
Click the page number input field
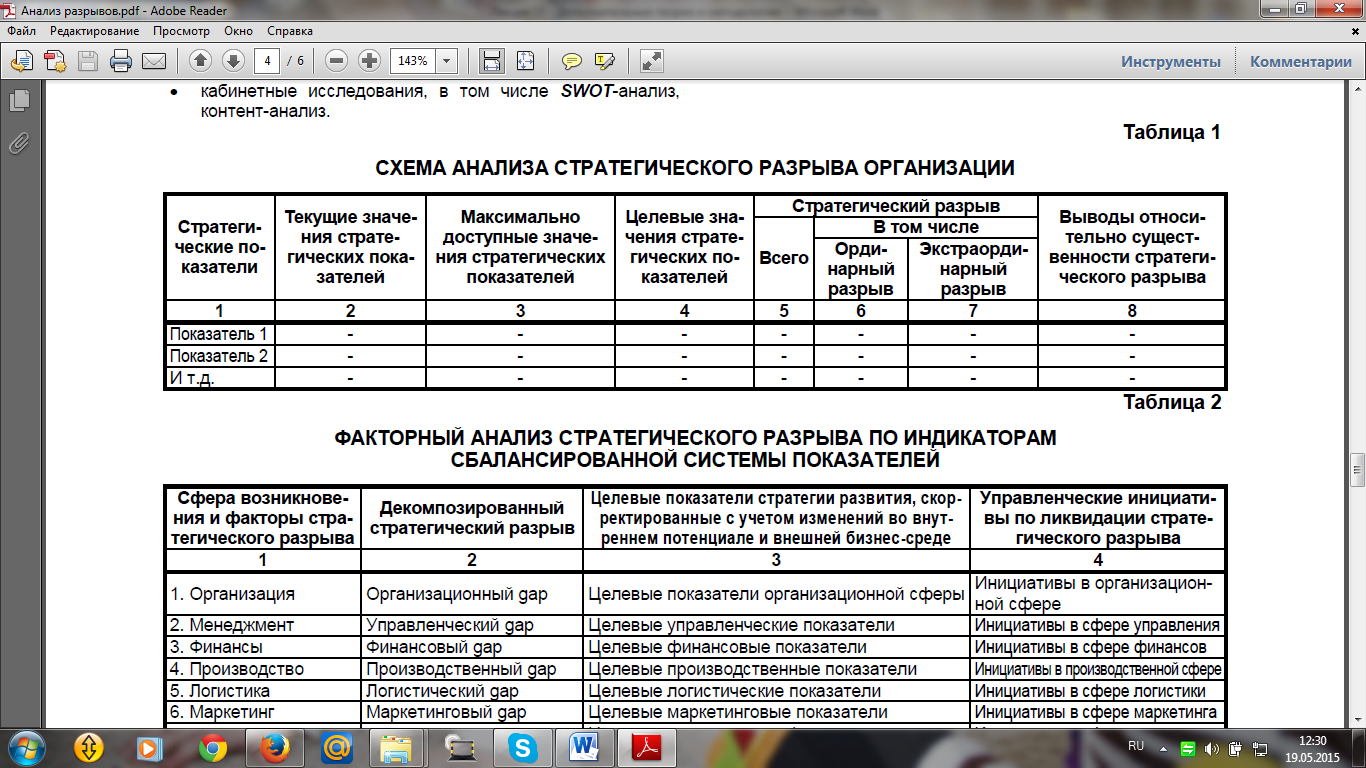pos(266,61)
